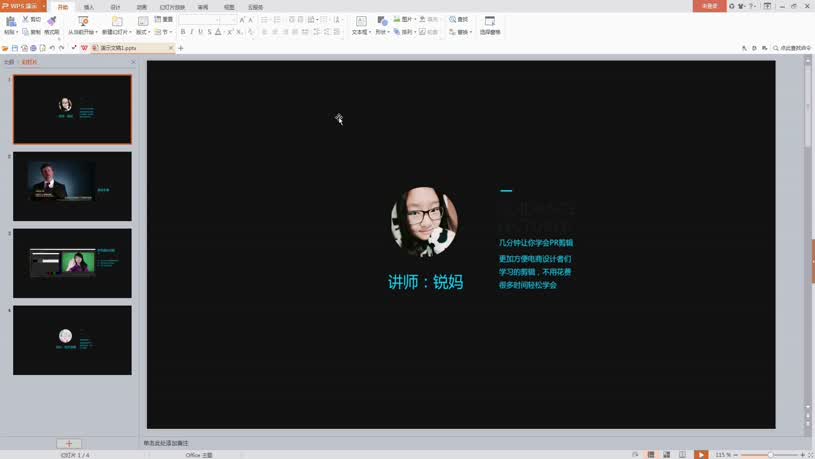Open the font name combo box
Image resolution: width=815 pixels, height=459 pixels.
click(x=201, y=20)
